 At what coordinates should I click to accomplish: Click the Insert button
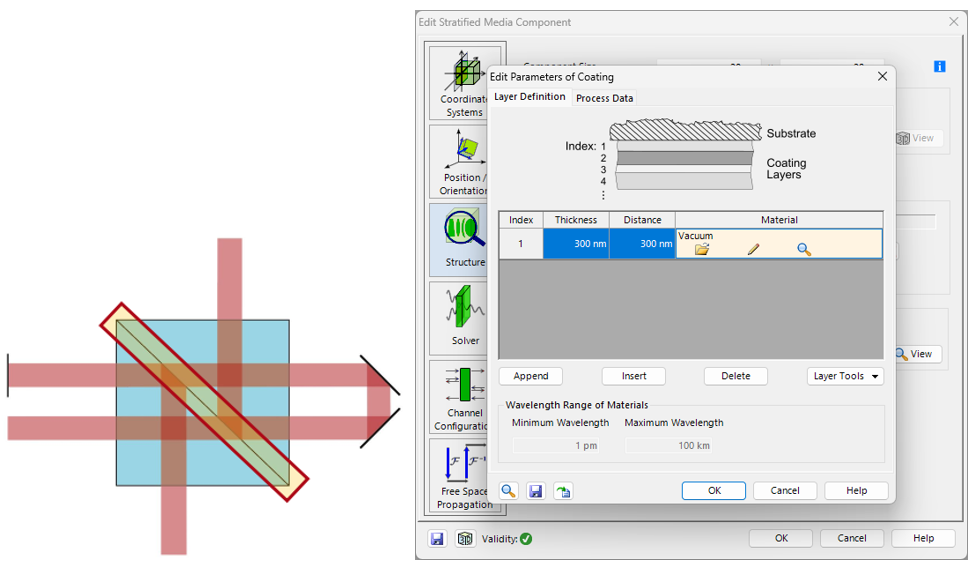[x=634, y=376]
